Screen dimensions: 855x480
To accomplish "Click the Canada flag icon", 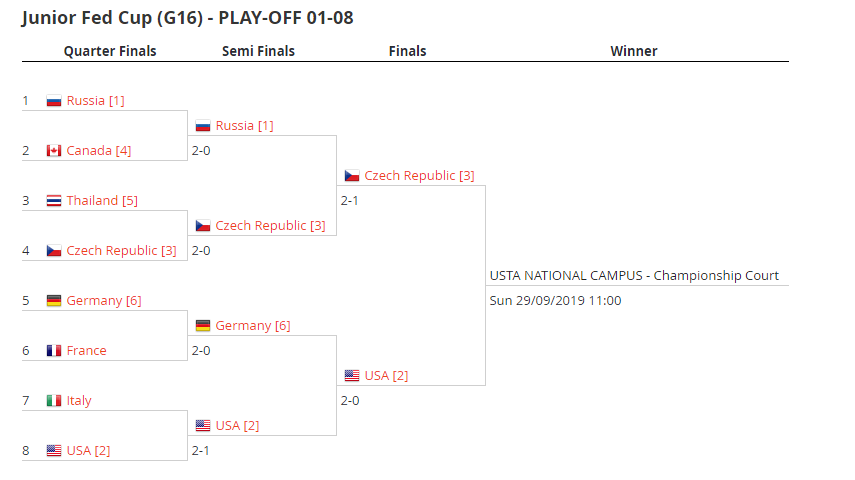I will [x=53, y=151].
